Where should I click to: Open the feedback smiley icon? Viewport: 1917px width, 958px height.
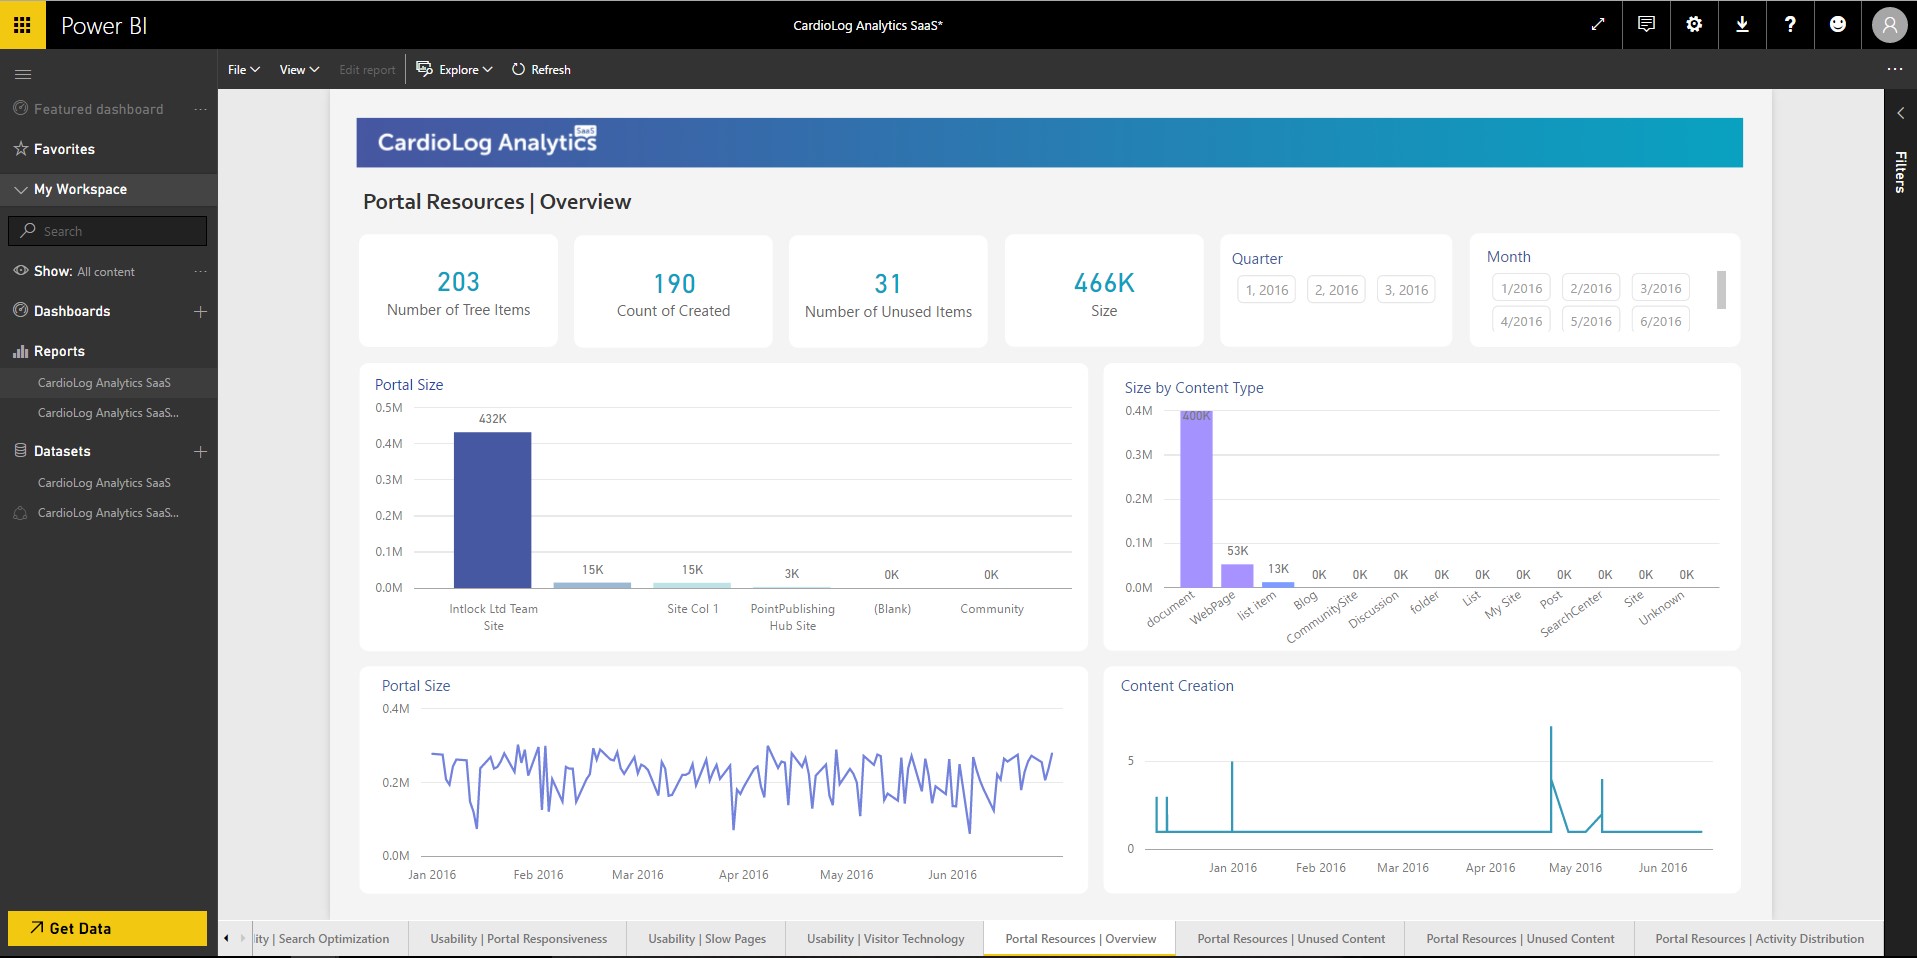1838,24
